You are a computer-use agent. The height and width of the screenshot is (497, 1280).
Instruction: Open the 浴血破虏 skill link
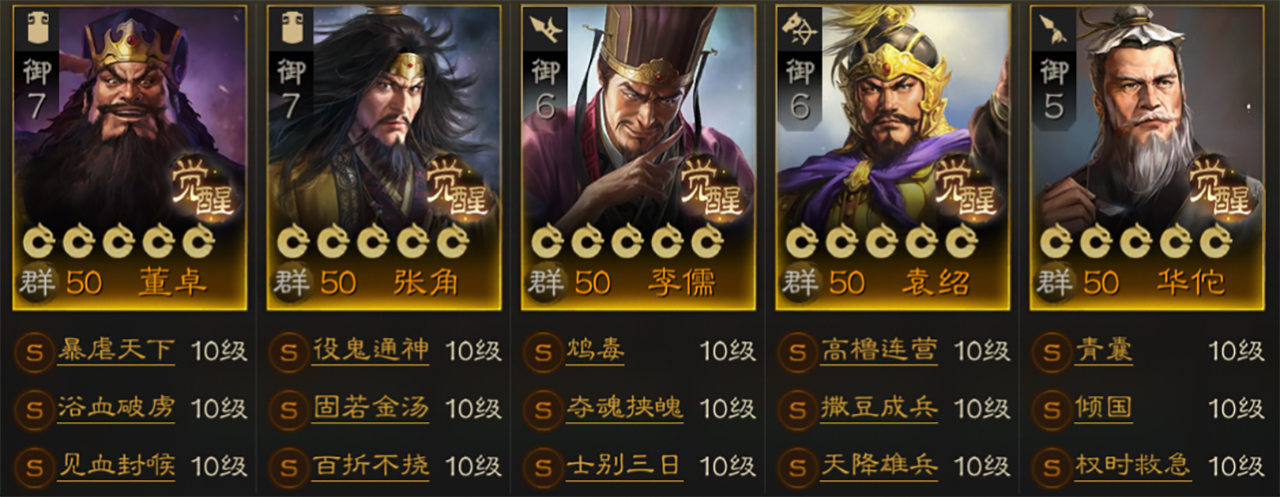click(x=117, y=408)
